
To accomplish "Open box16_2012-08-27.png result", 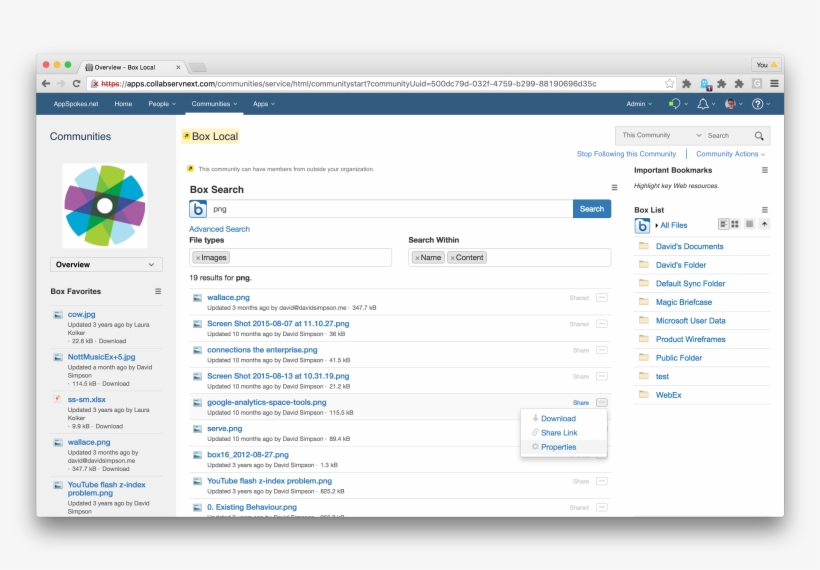I will click(248, 455).
